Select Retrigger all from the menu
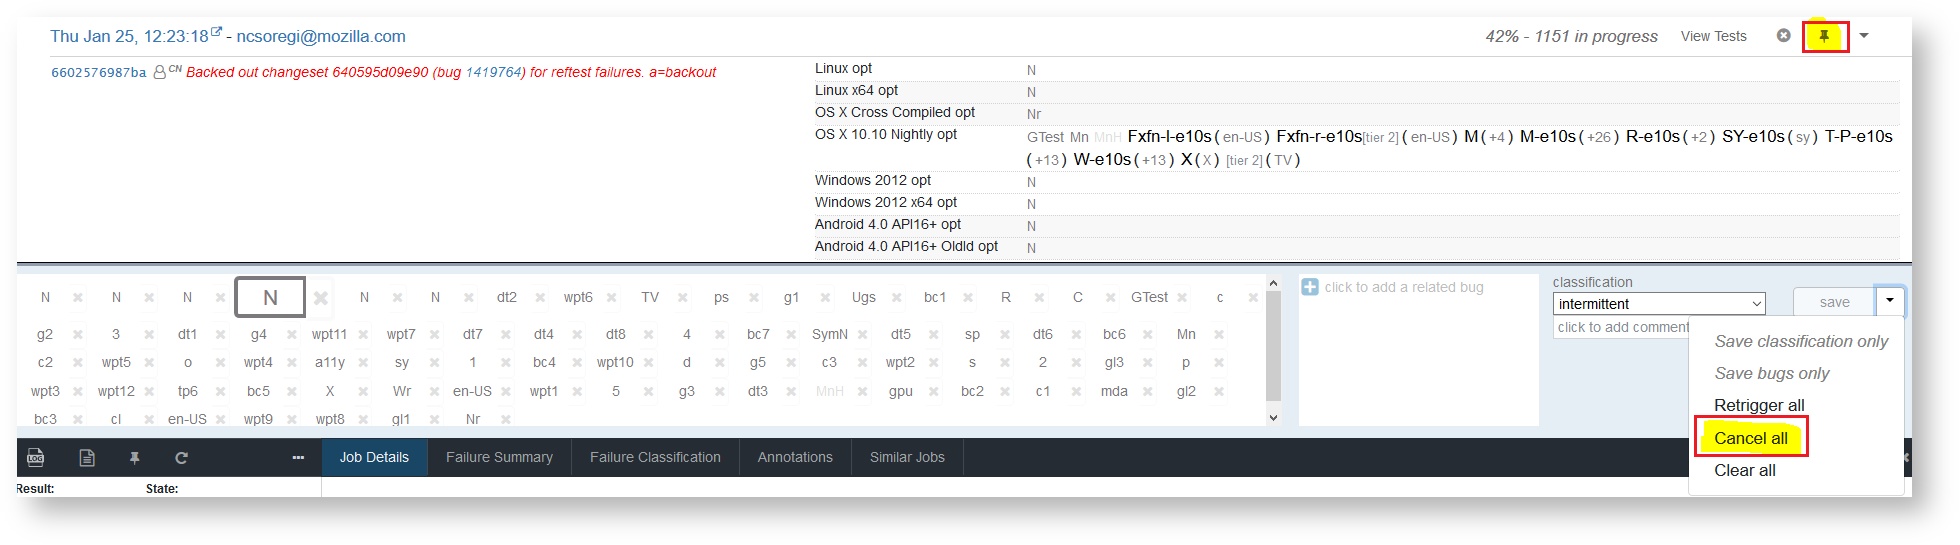The width and height of the screenshot is (1960, 545). (1759, 406)
